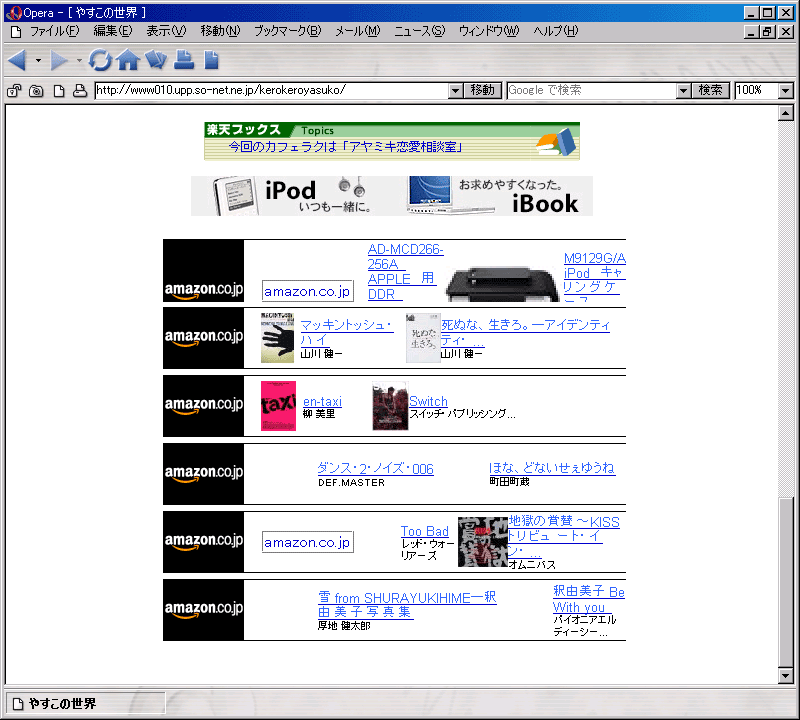
Task: Open the ウィンドウ(W) menu
Action: [x=489, y=31]
